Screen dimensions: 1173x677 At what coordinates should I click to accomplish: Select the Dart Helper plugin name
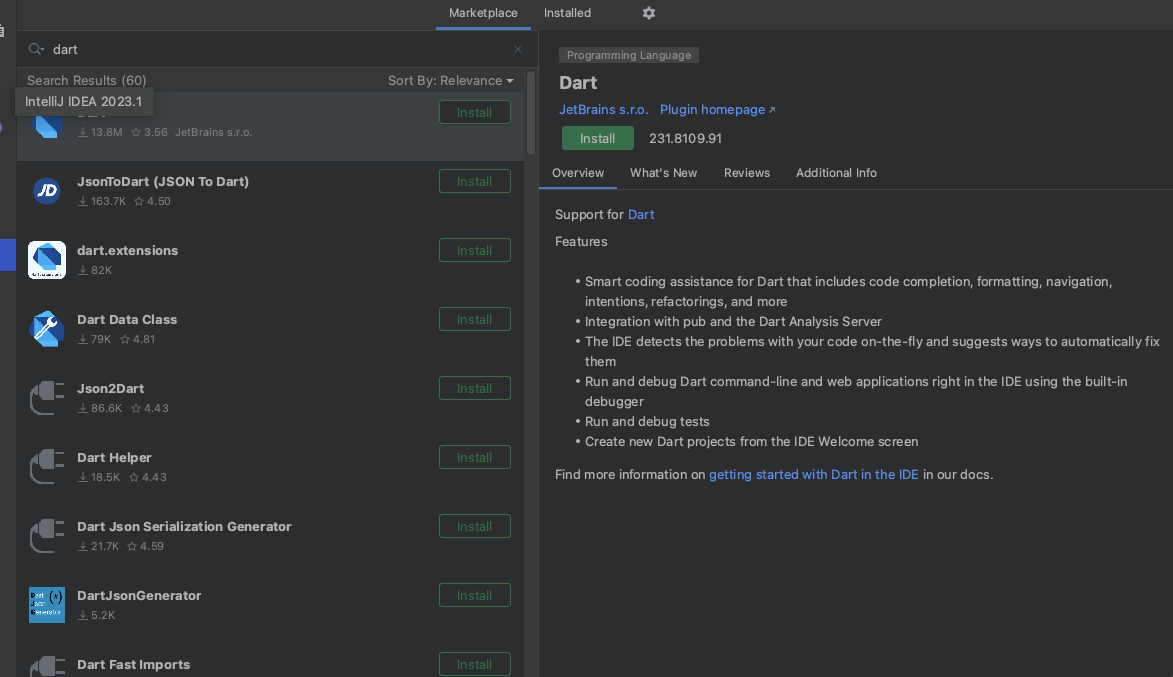tap(114, 457)
